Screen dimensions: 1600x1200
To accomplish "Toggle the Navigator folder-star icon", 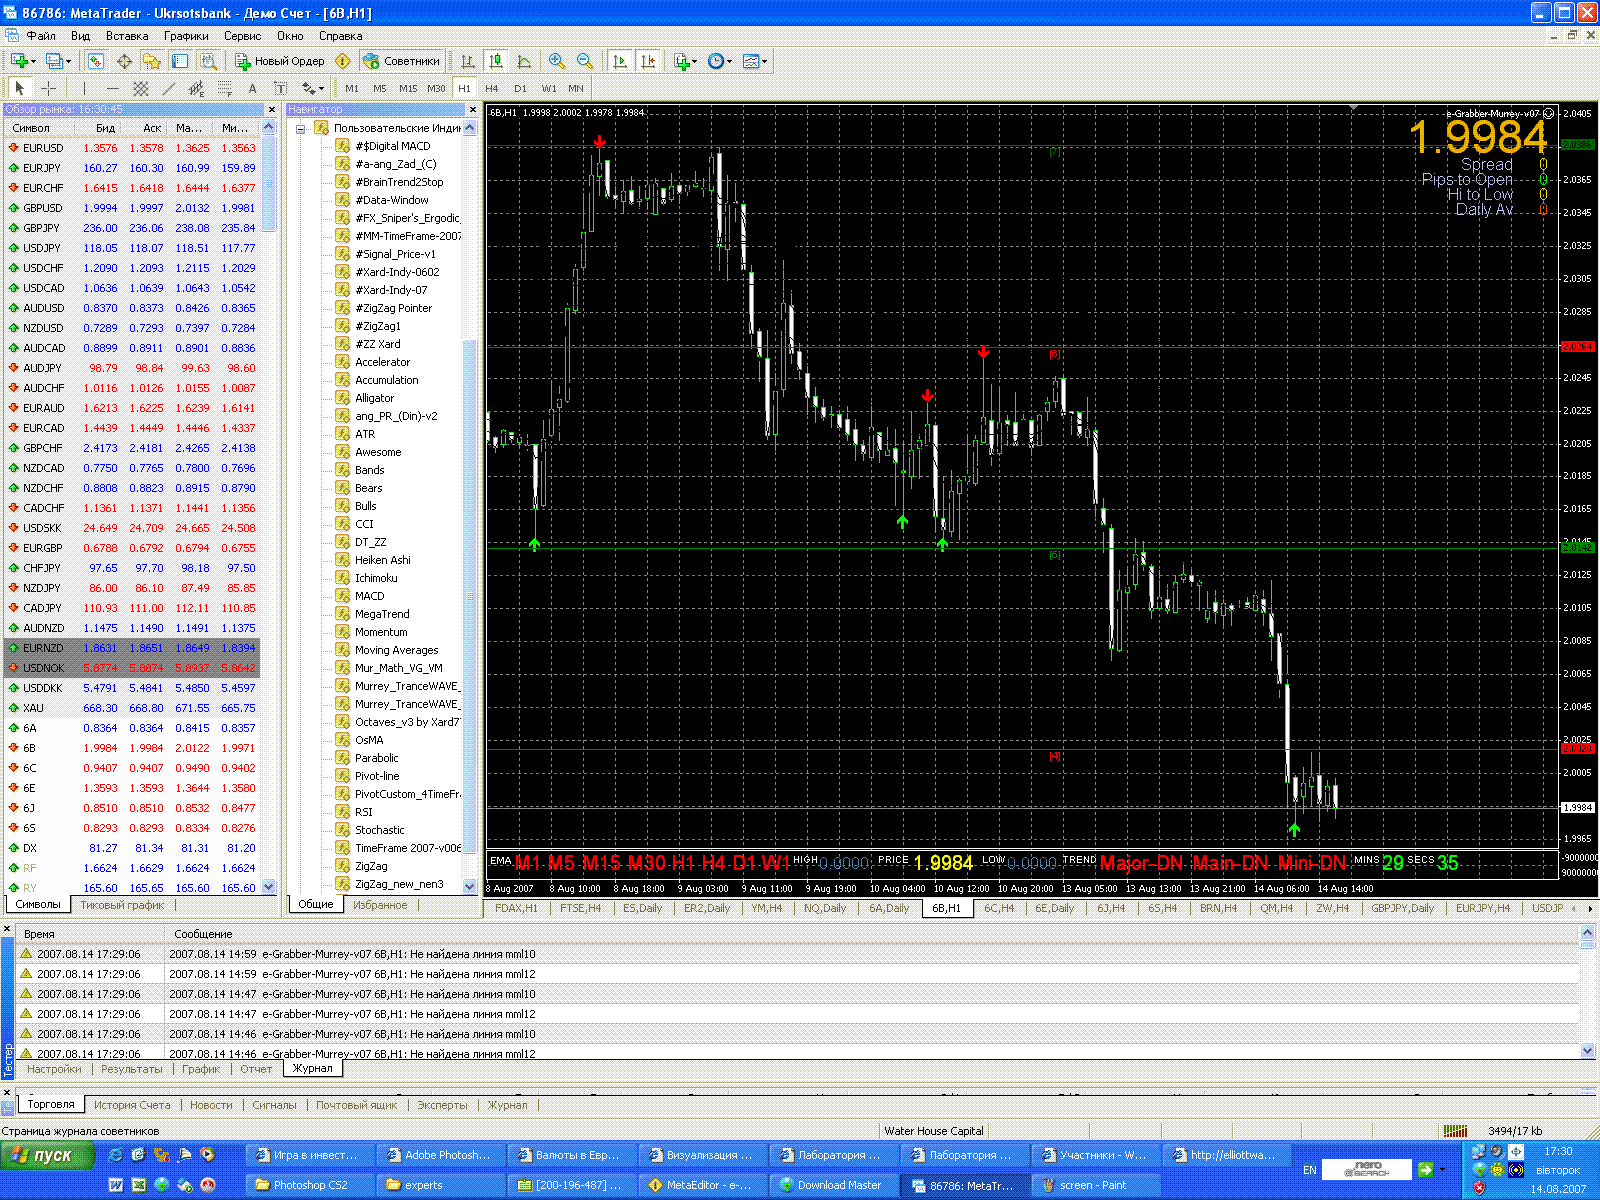I will pyautogui.click(x=152, y=61).
